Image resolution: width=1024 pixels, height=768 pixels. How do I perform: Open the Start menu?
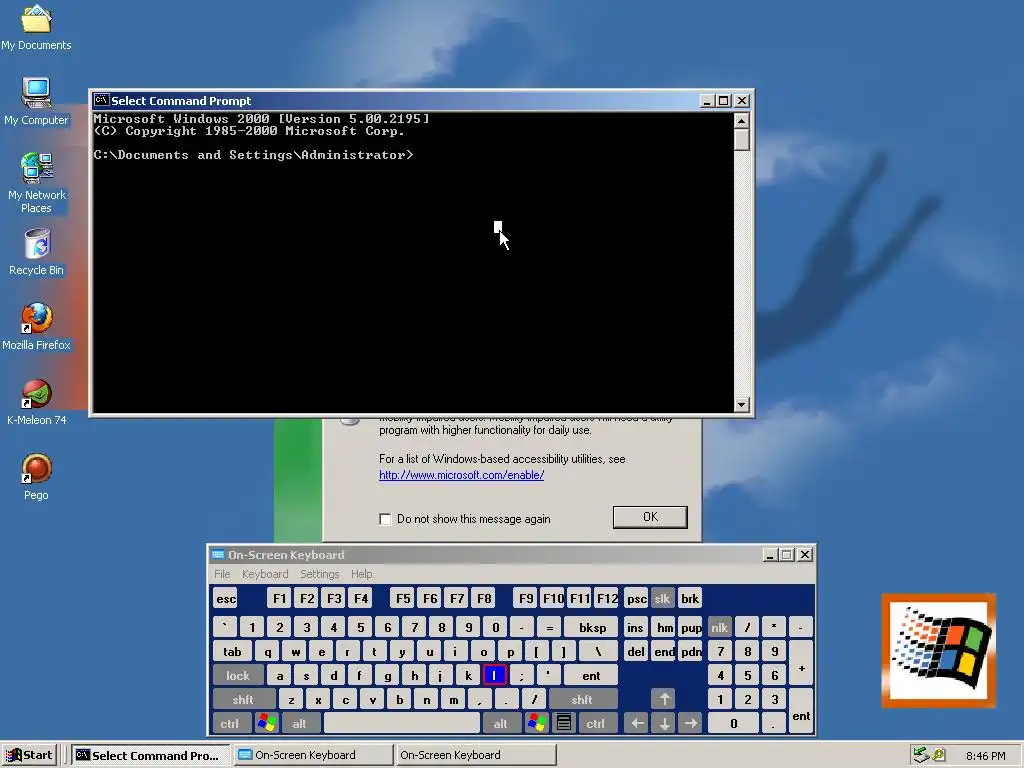coord(30,755)
